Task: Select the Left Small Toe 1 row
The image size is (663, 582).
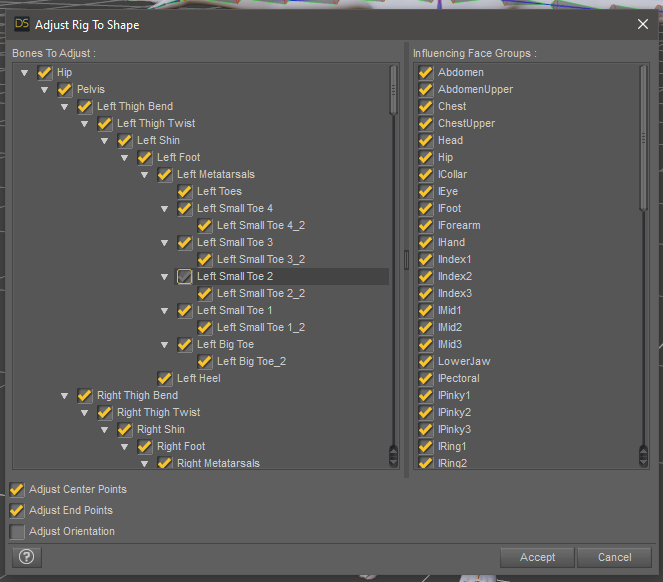Action: click(235, 310)
